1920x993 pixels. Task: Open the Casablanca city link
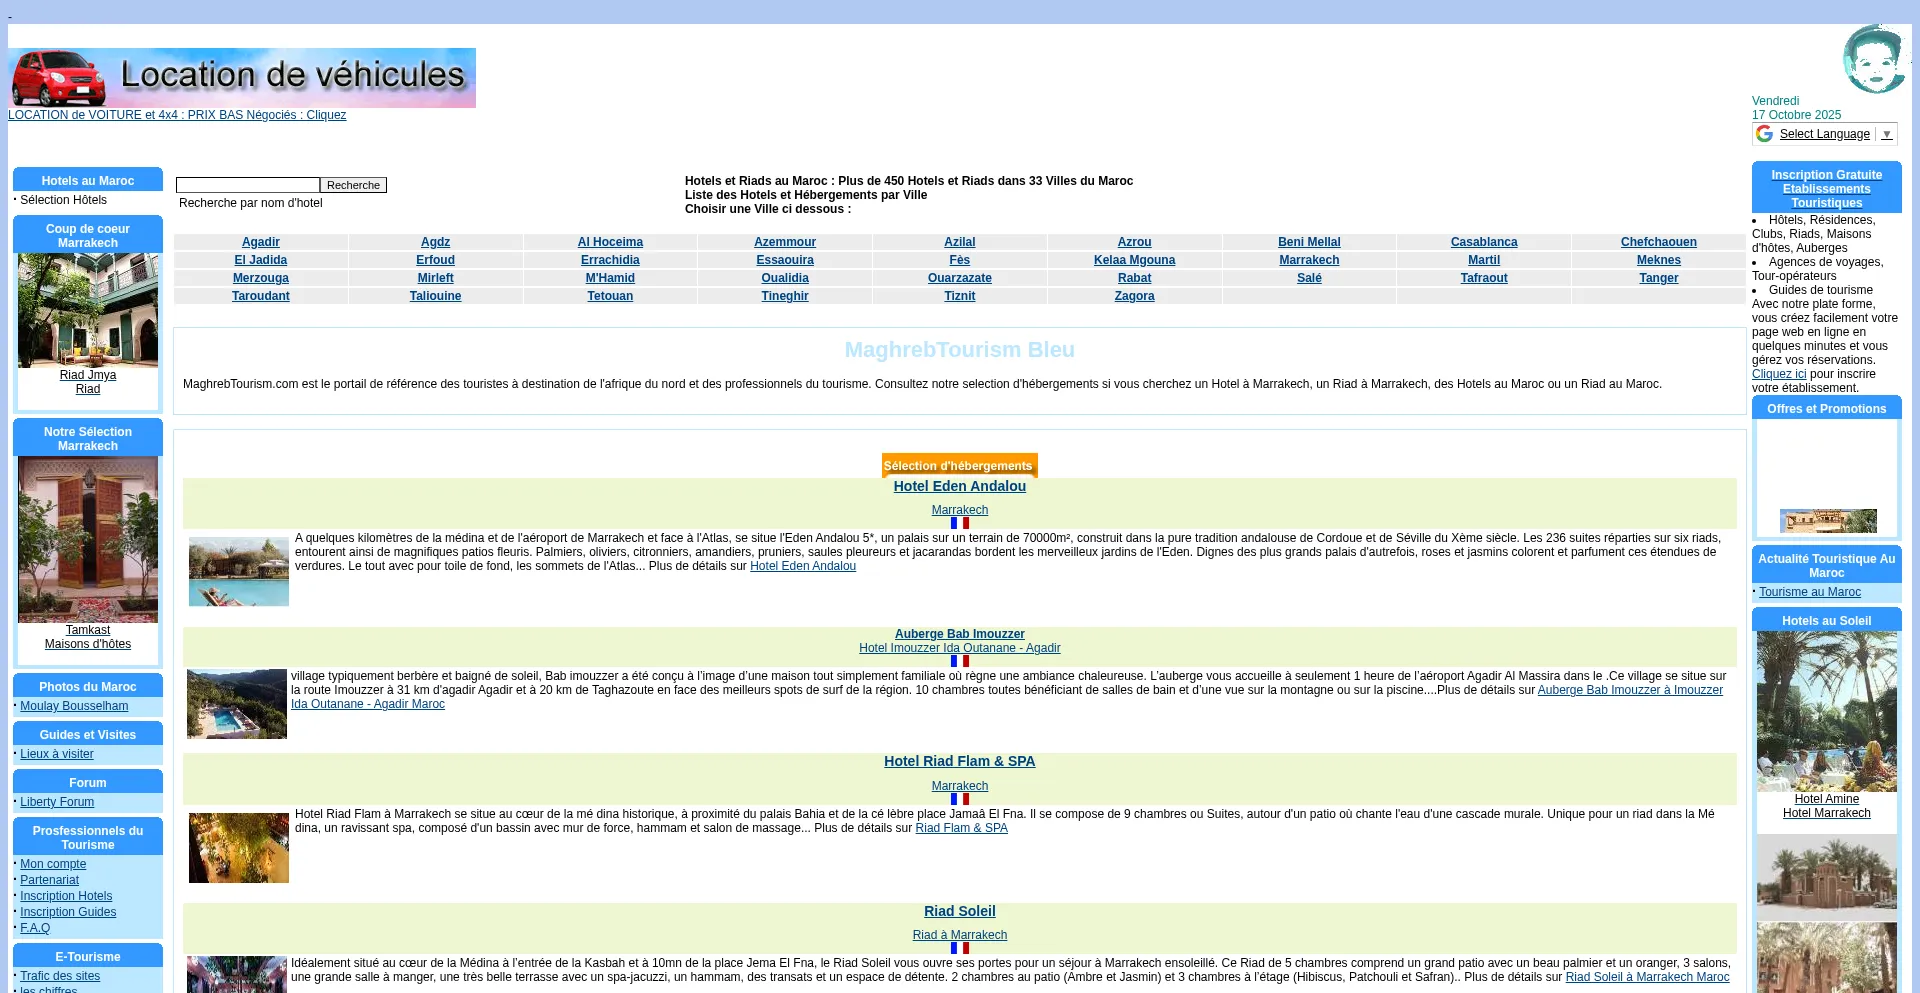click(x=1483, y=242)
